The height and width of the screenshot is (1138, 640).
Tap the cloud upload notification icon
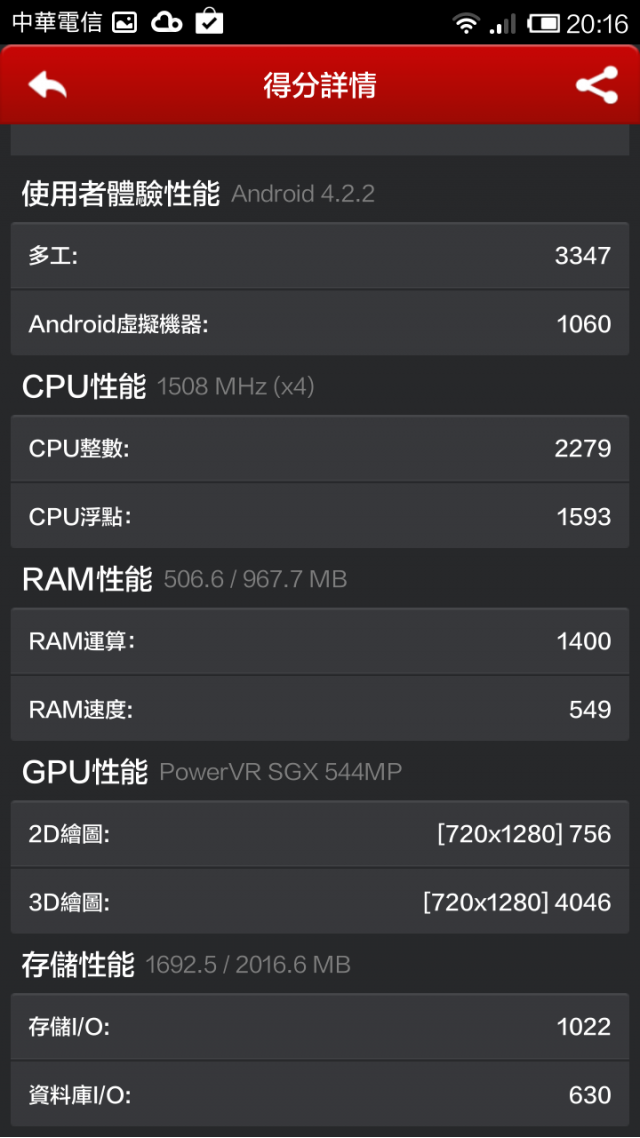(x=166, y=22)
